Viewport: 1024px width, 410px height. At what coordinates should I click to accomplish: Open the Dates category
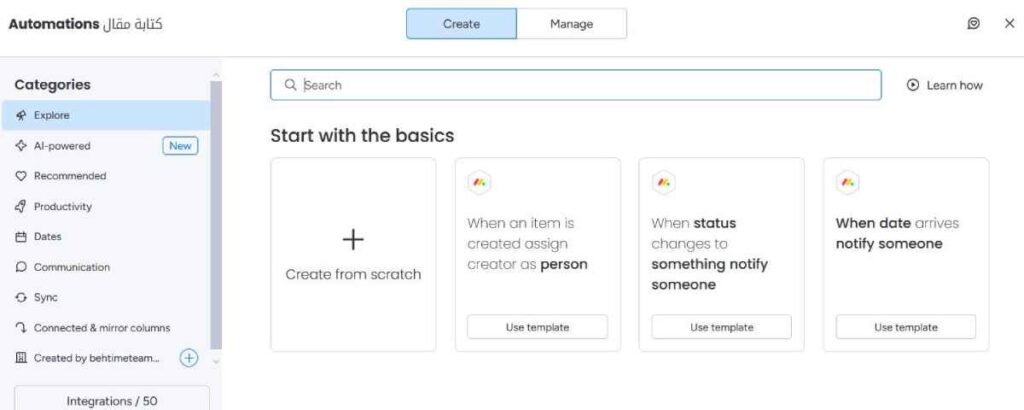coord(47,237)
